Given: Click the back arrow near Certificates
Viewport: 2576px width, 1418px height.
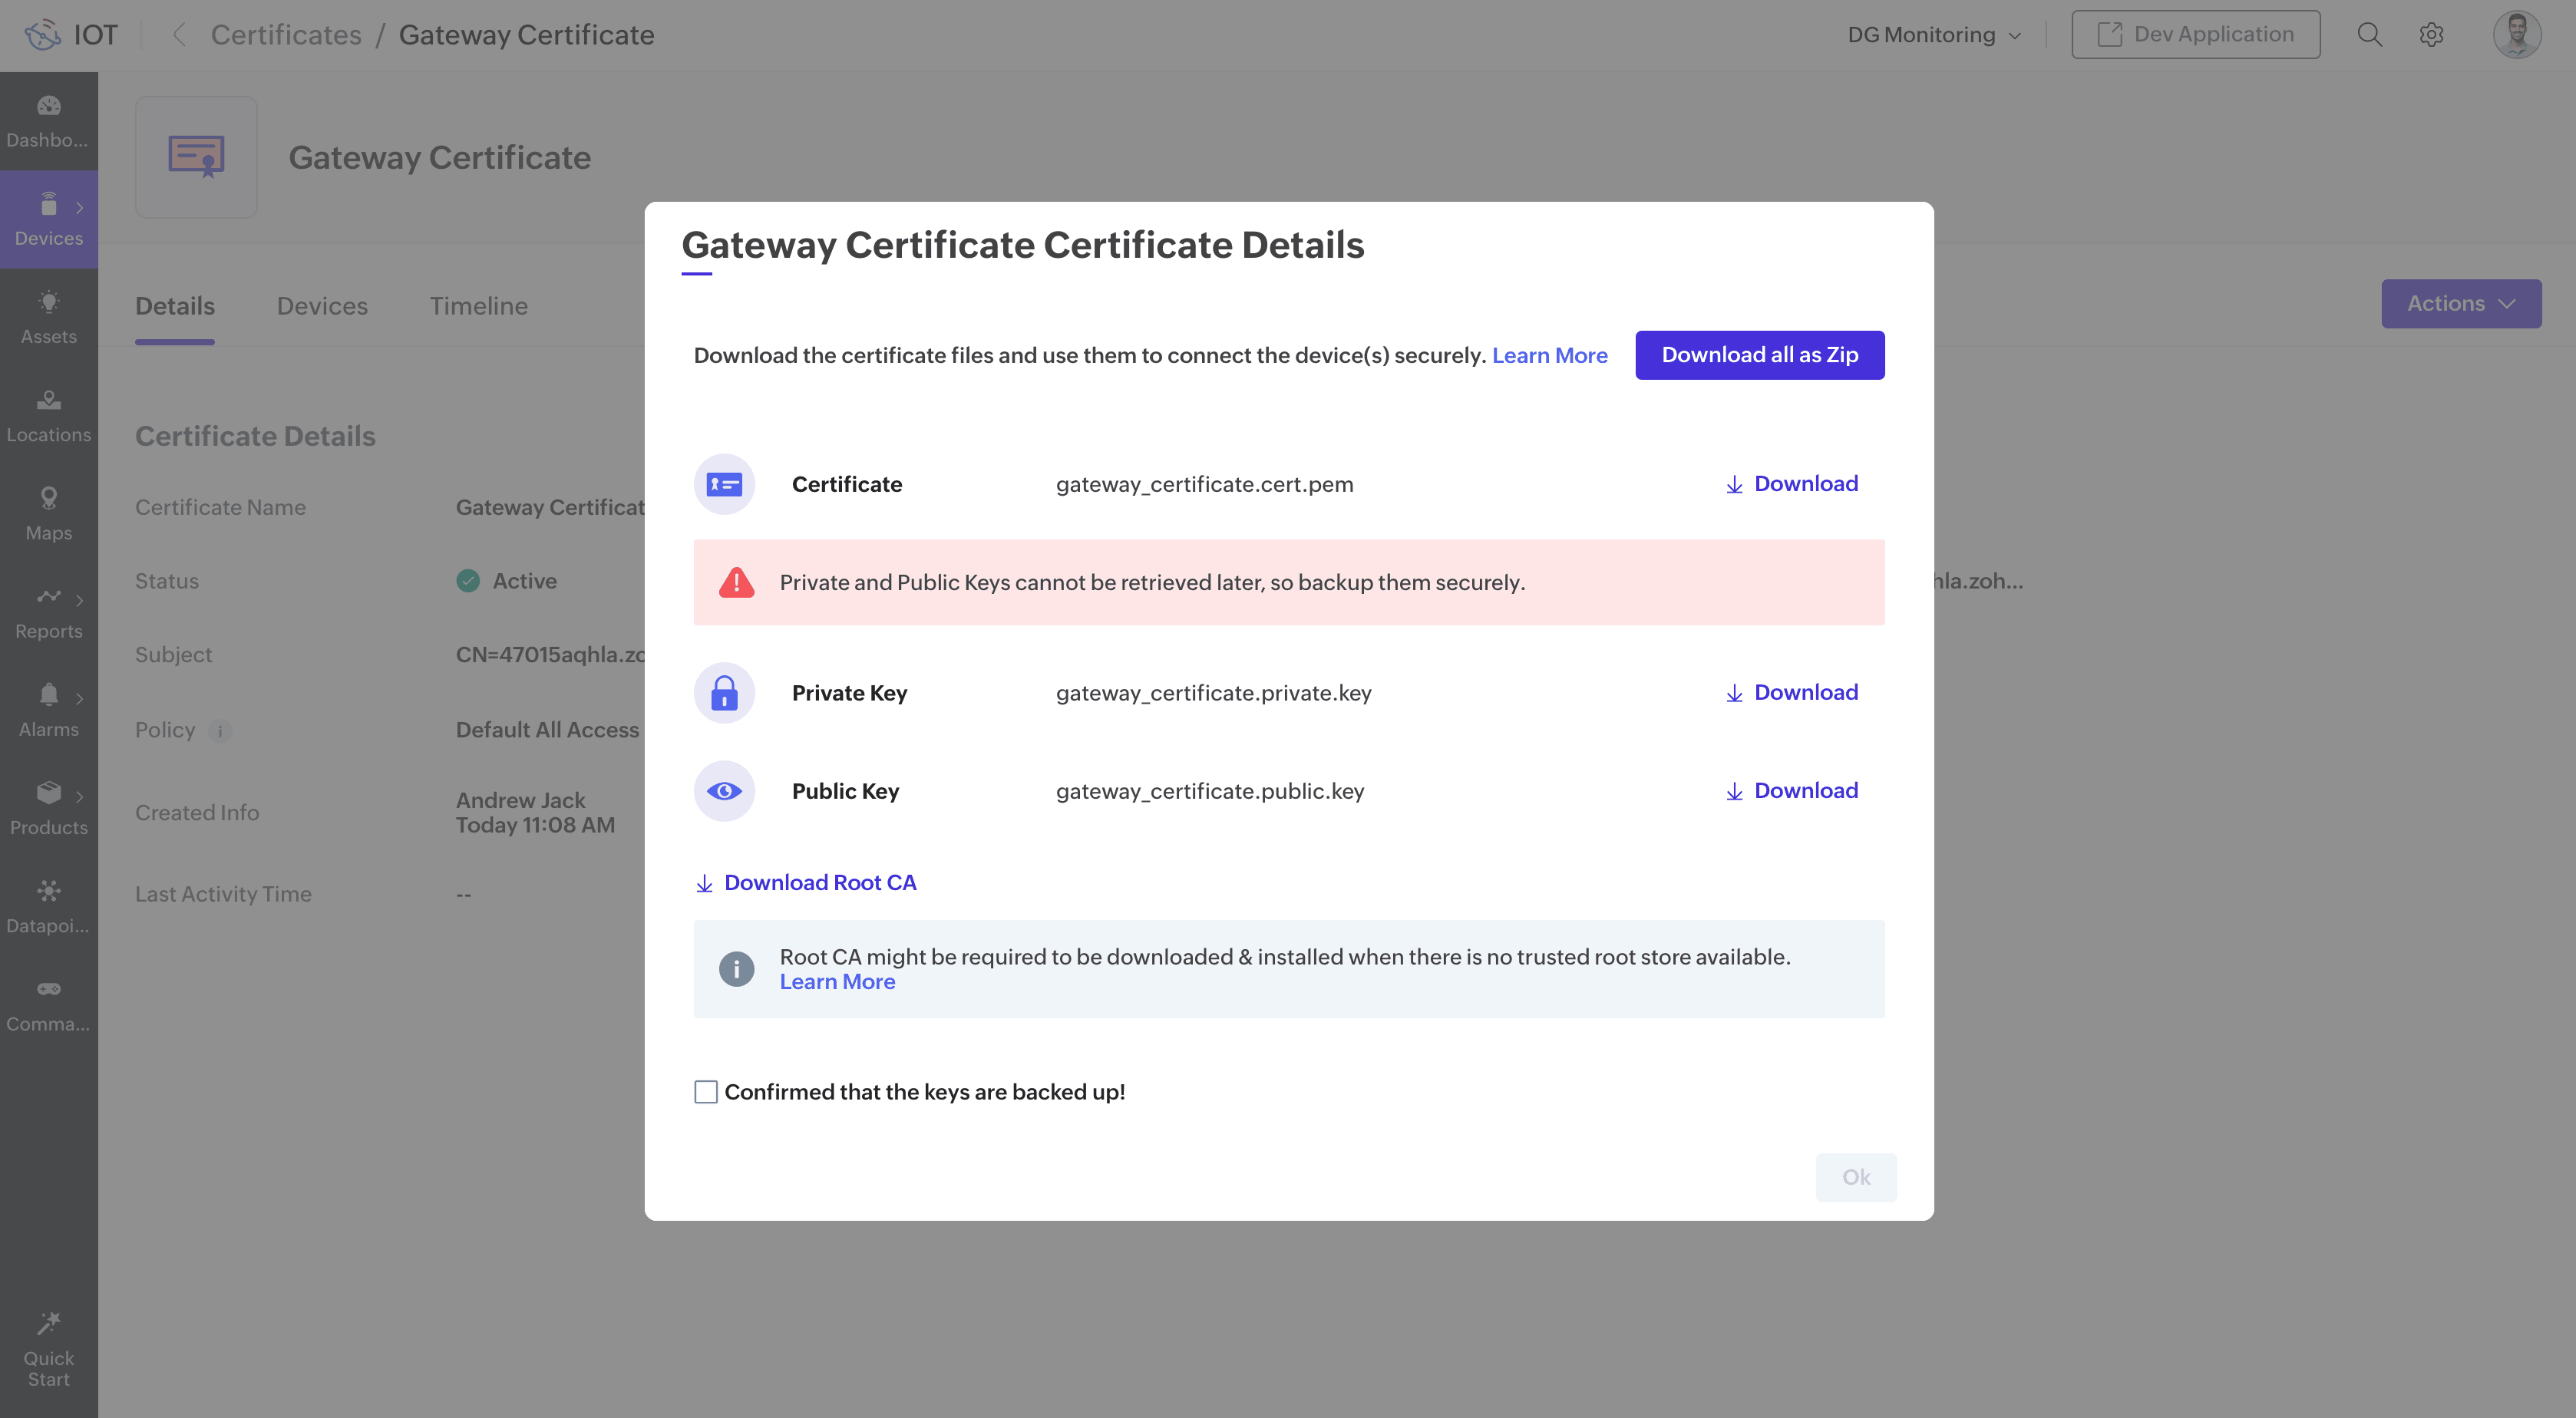Looking at the screenshot, I should click(179, 35).
